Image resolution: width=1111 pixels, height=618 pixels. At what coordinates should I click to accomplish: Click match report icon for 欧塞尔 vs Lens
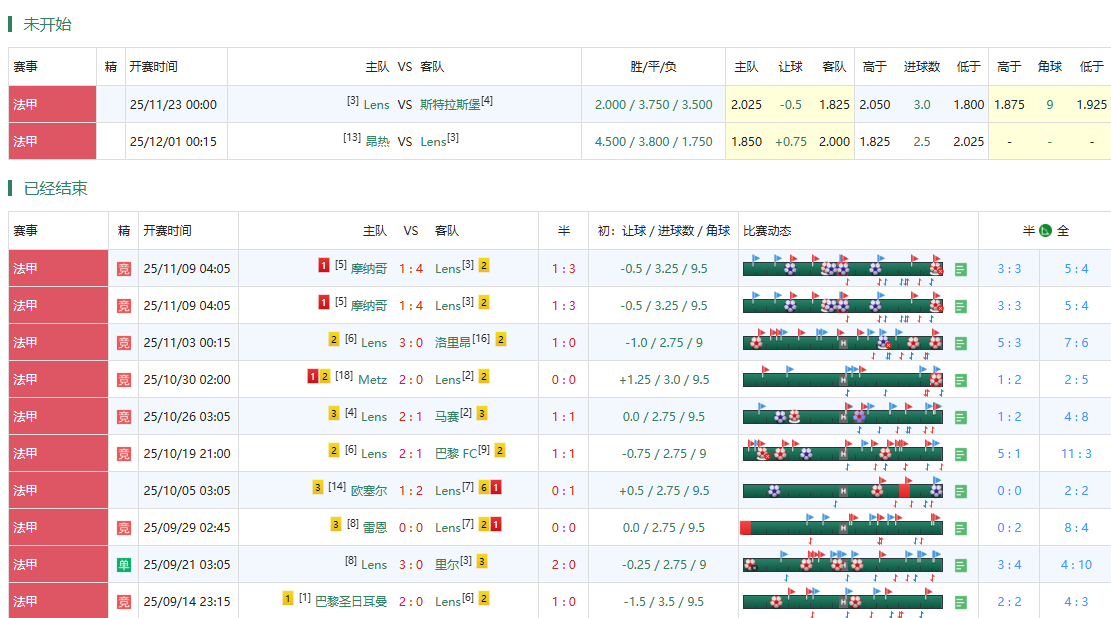[961, 491]
